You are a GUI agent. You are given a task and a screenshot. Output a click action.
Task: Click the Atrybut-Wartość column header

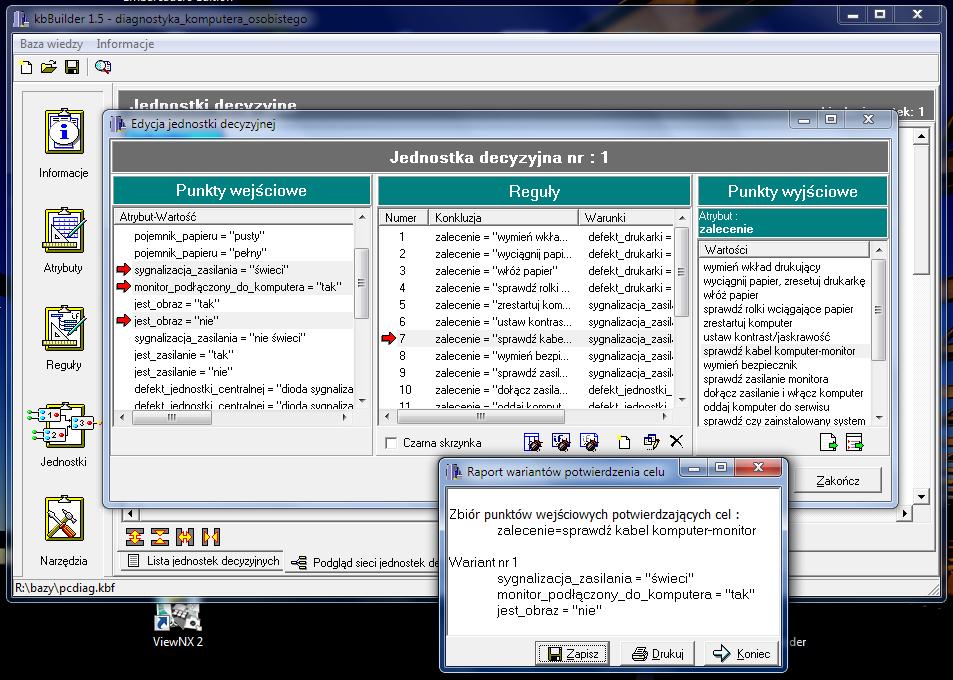pos(234,217)
